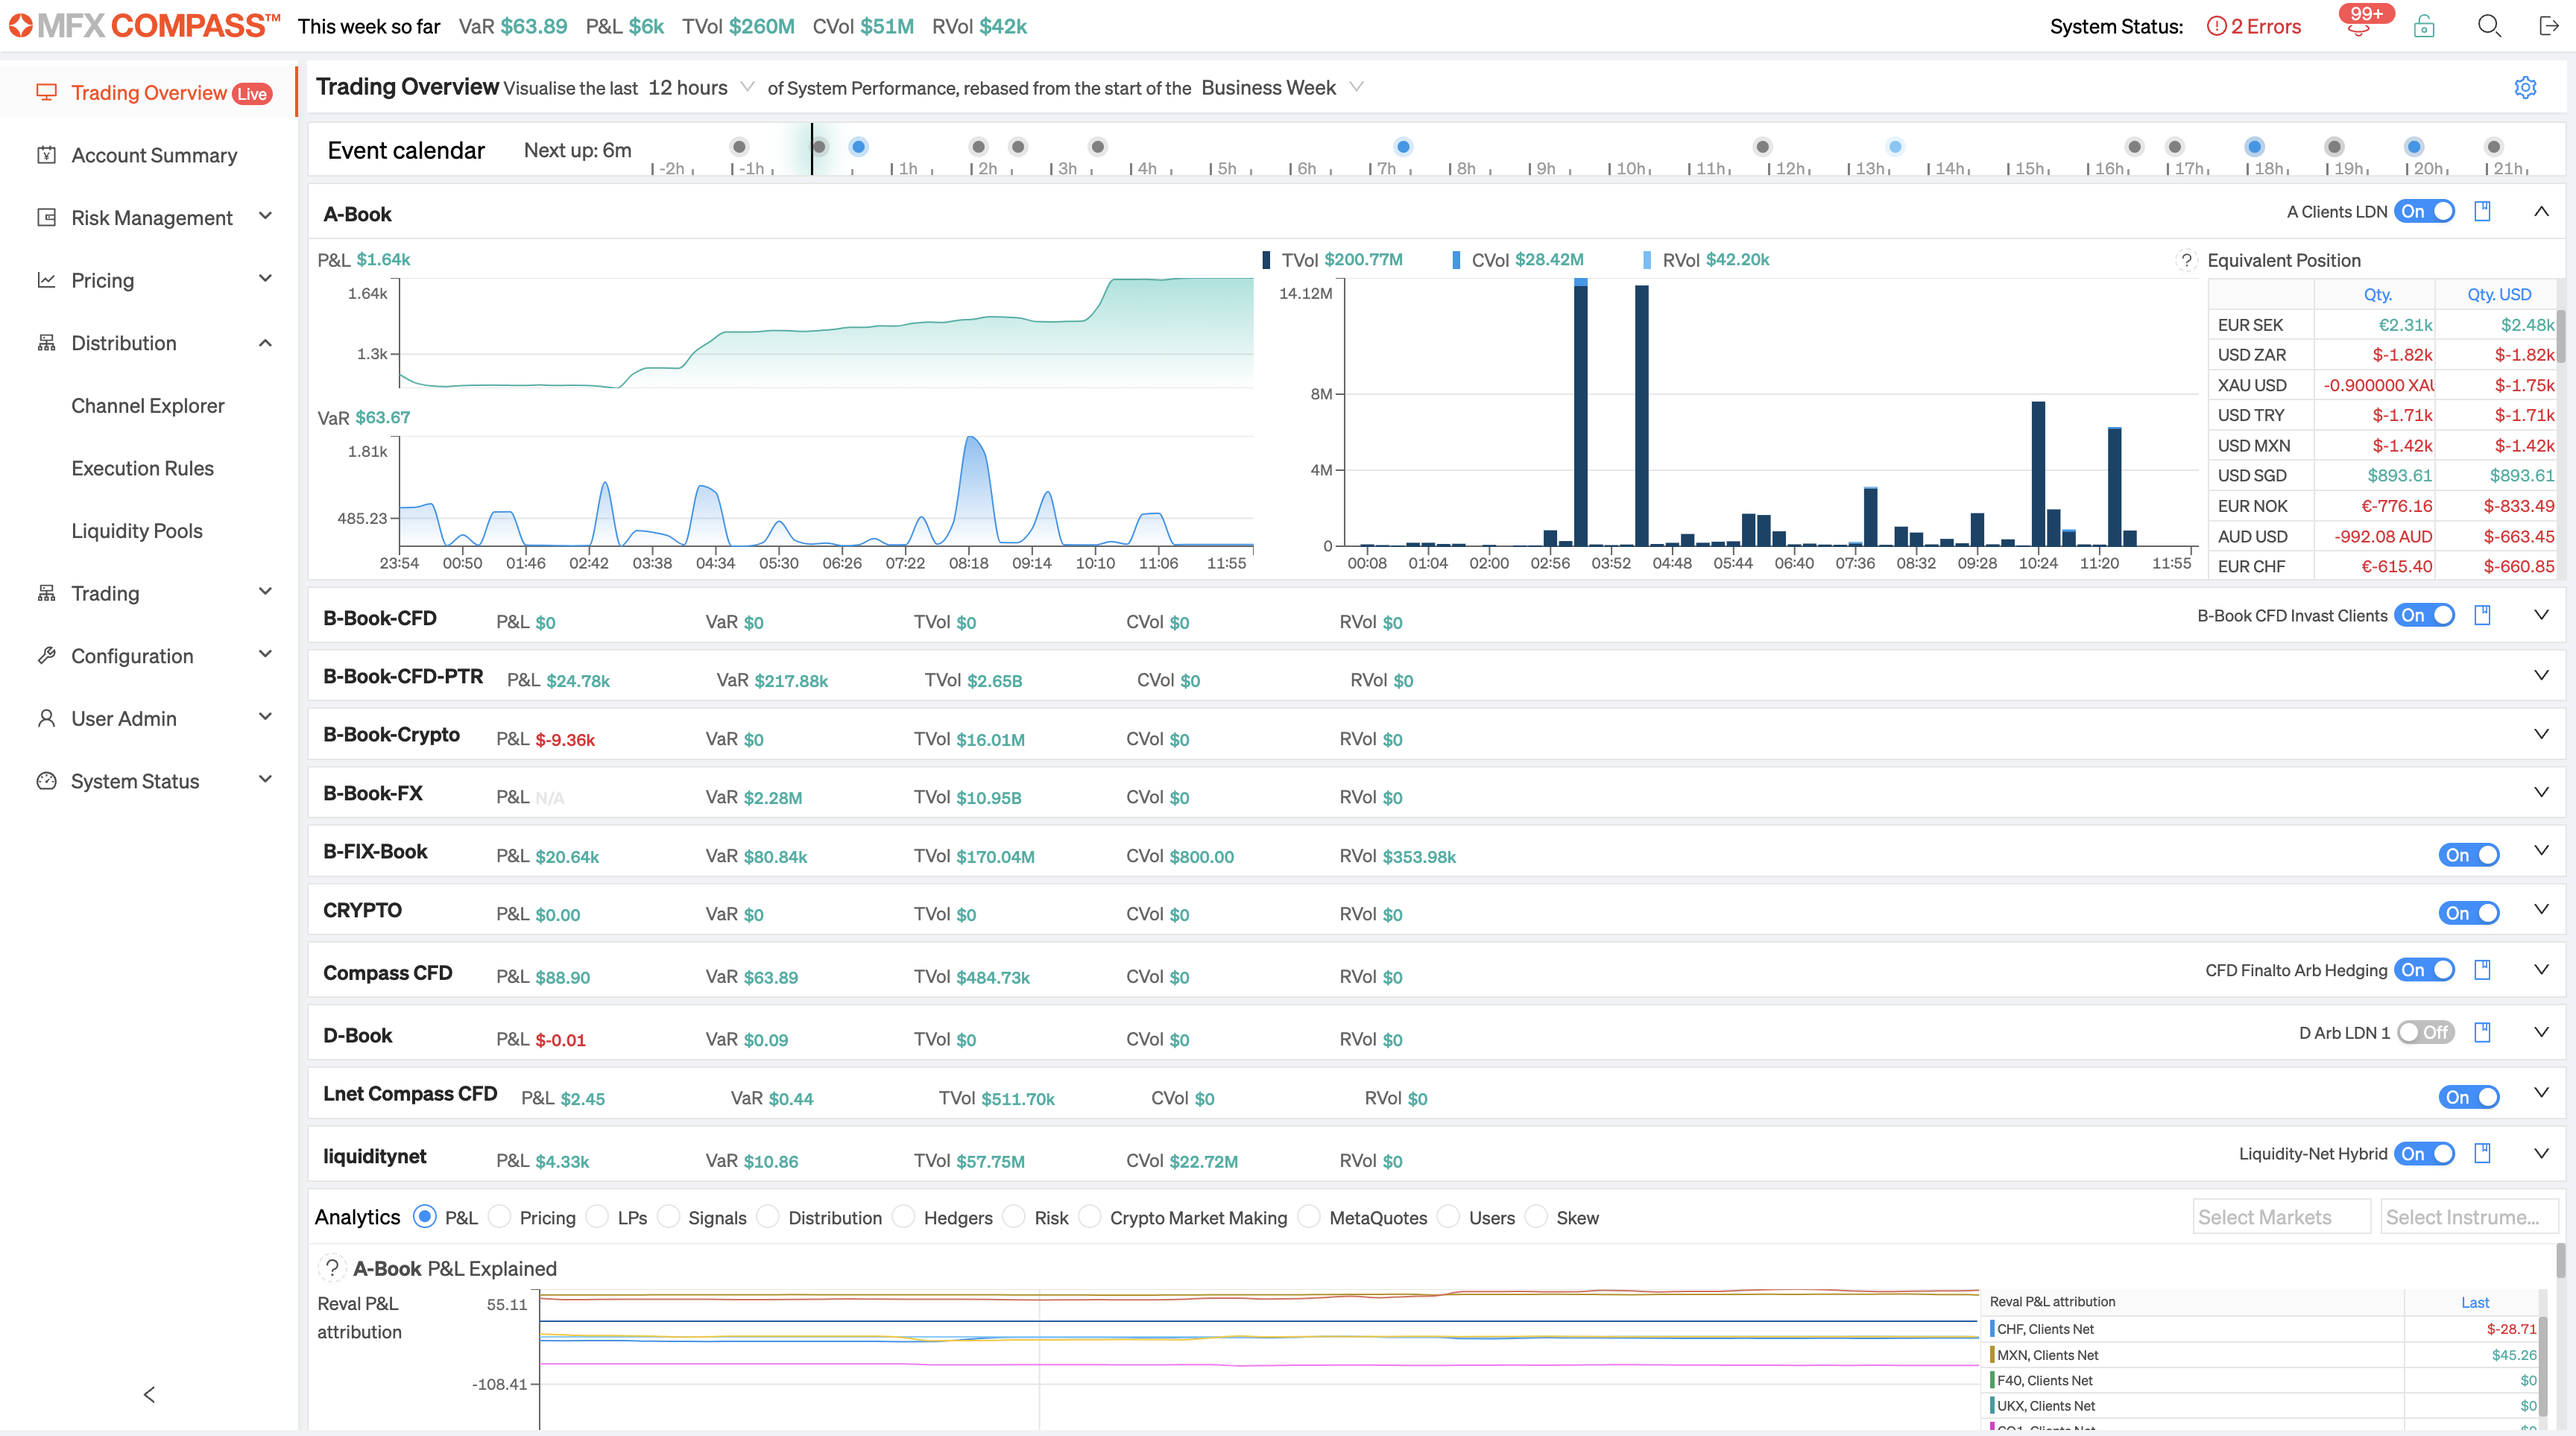Click the User Admin person icon
Viewport: 2576px width, 1436px height.
pyautogui.click(x=46, y=718)
